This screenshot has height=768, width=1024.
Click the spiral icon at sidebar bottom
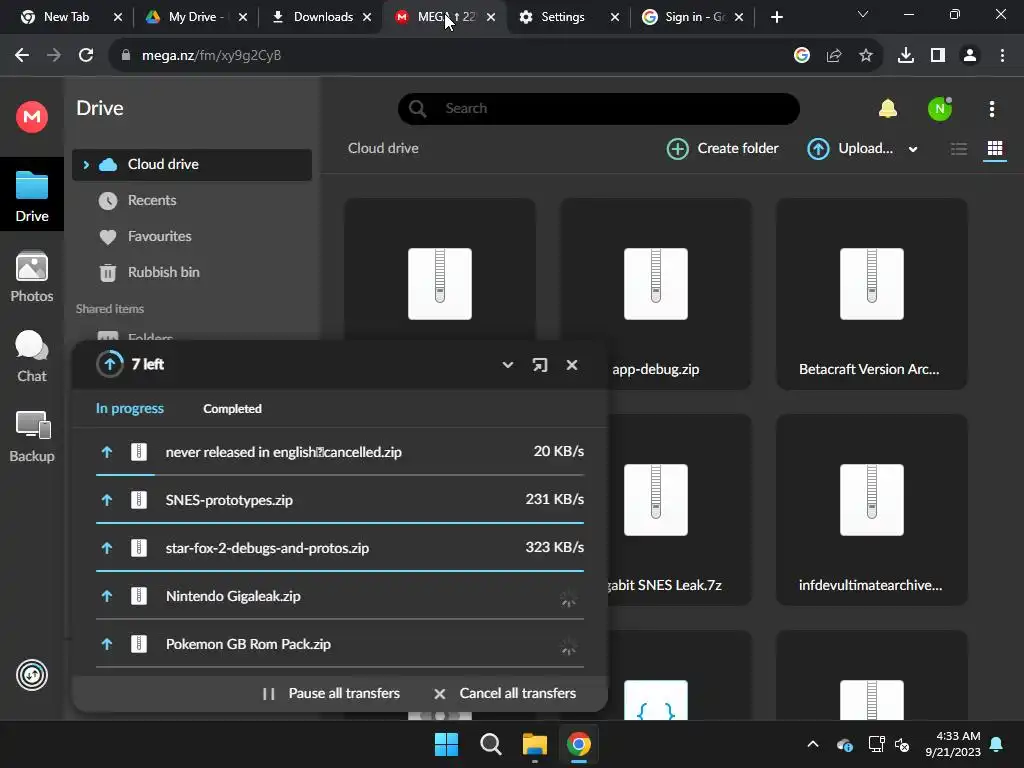(x=31, y=675)
